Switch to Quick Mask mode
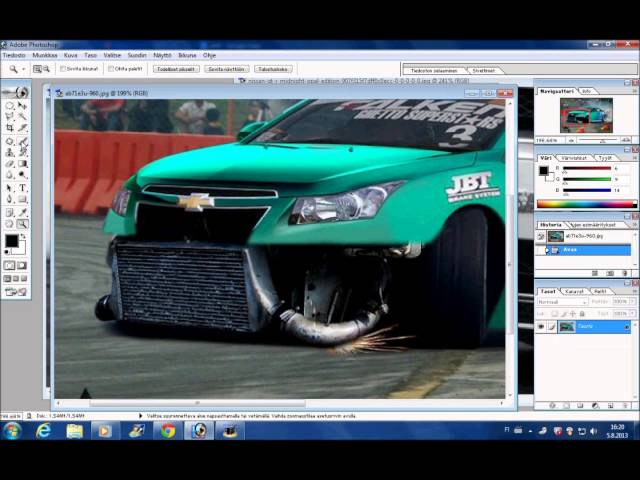 click(x=22, y=266)
